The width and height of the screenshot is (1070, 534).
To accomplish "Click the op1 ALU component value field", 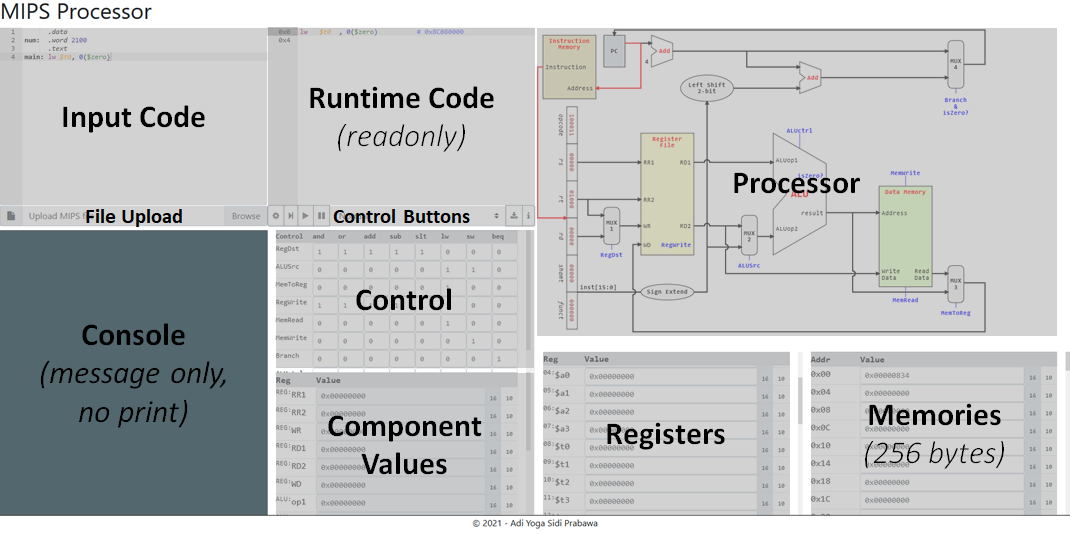I will click(401, 503).
